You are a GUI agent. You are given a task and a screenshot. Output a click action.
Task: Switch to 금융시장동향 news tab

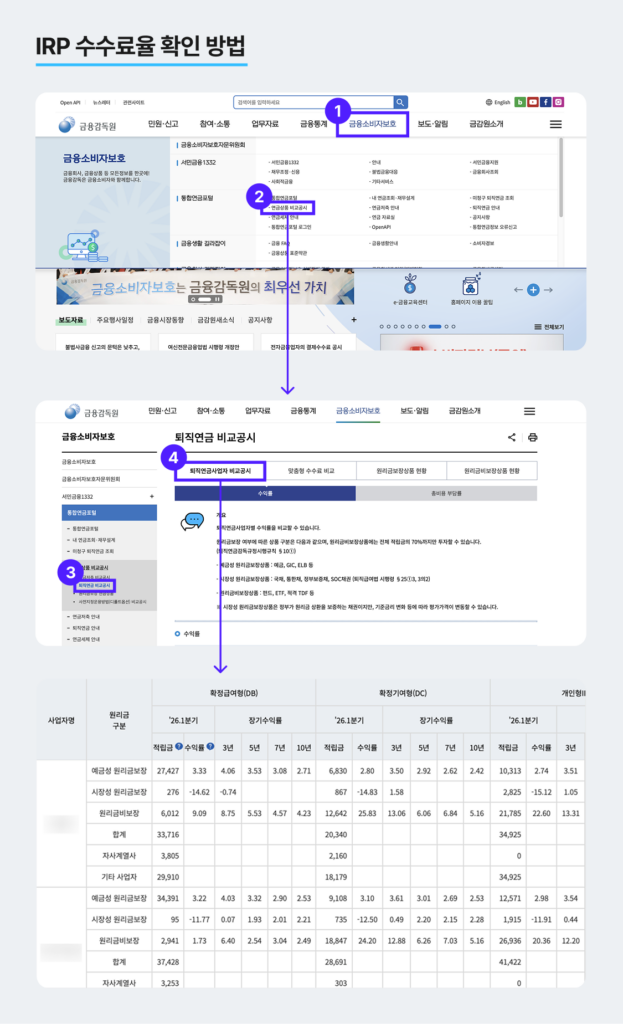click(165, 320)
